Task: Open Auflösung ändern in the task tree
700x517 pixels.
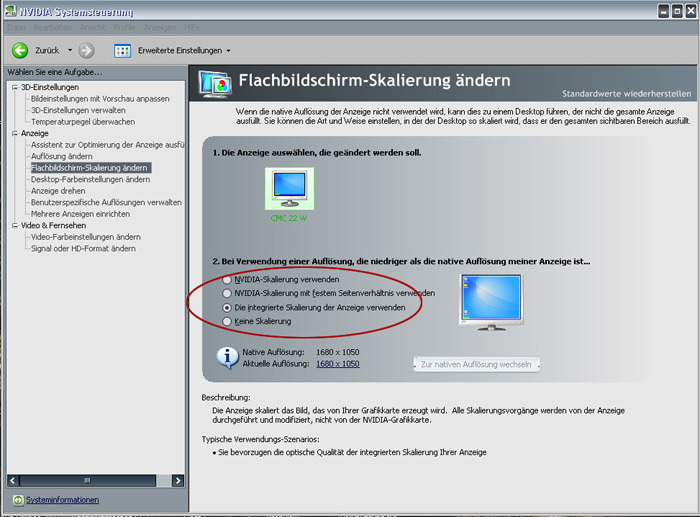Action: [62, 157]
